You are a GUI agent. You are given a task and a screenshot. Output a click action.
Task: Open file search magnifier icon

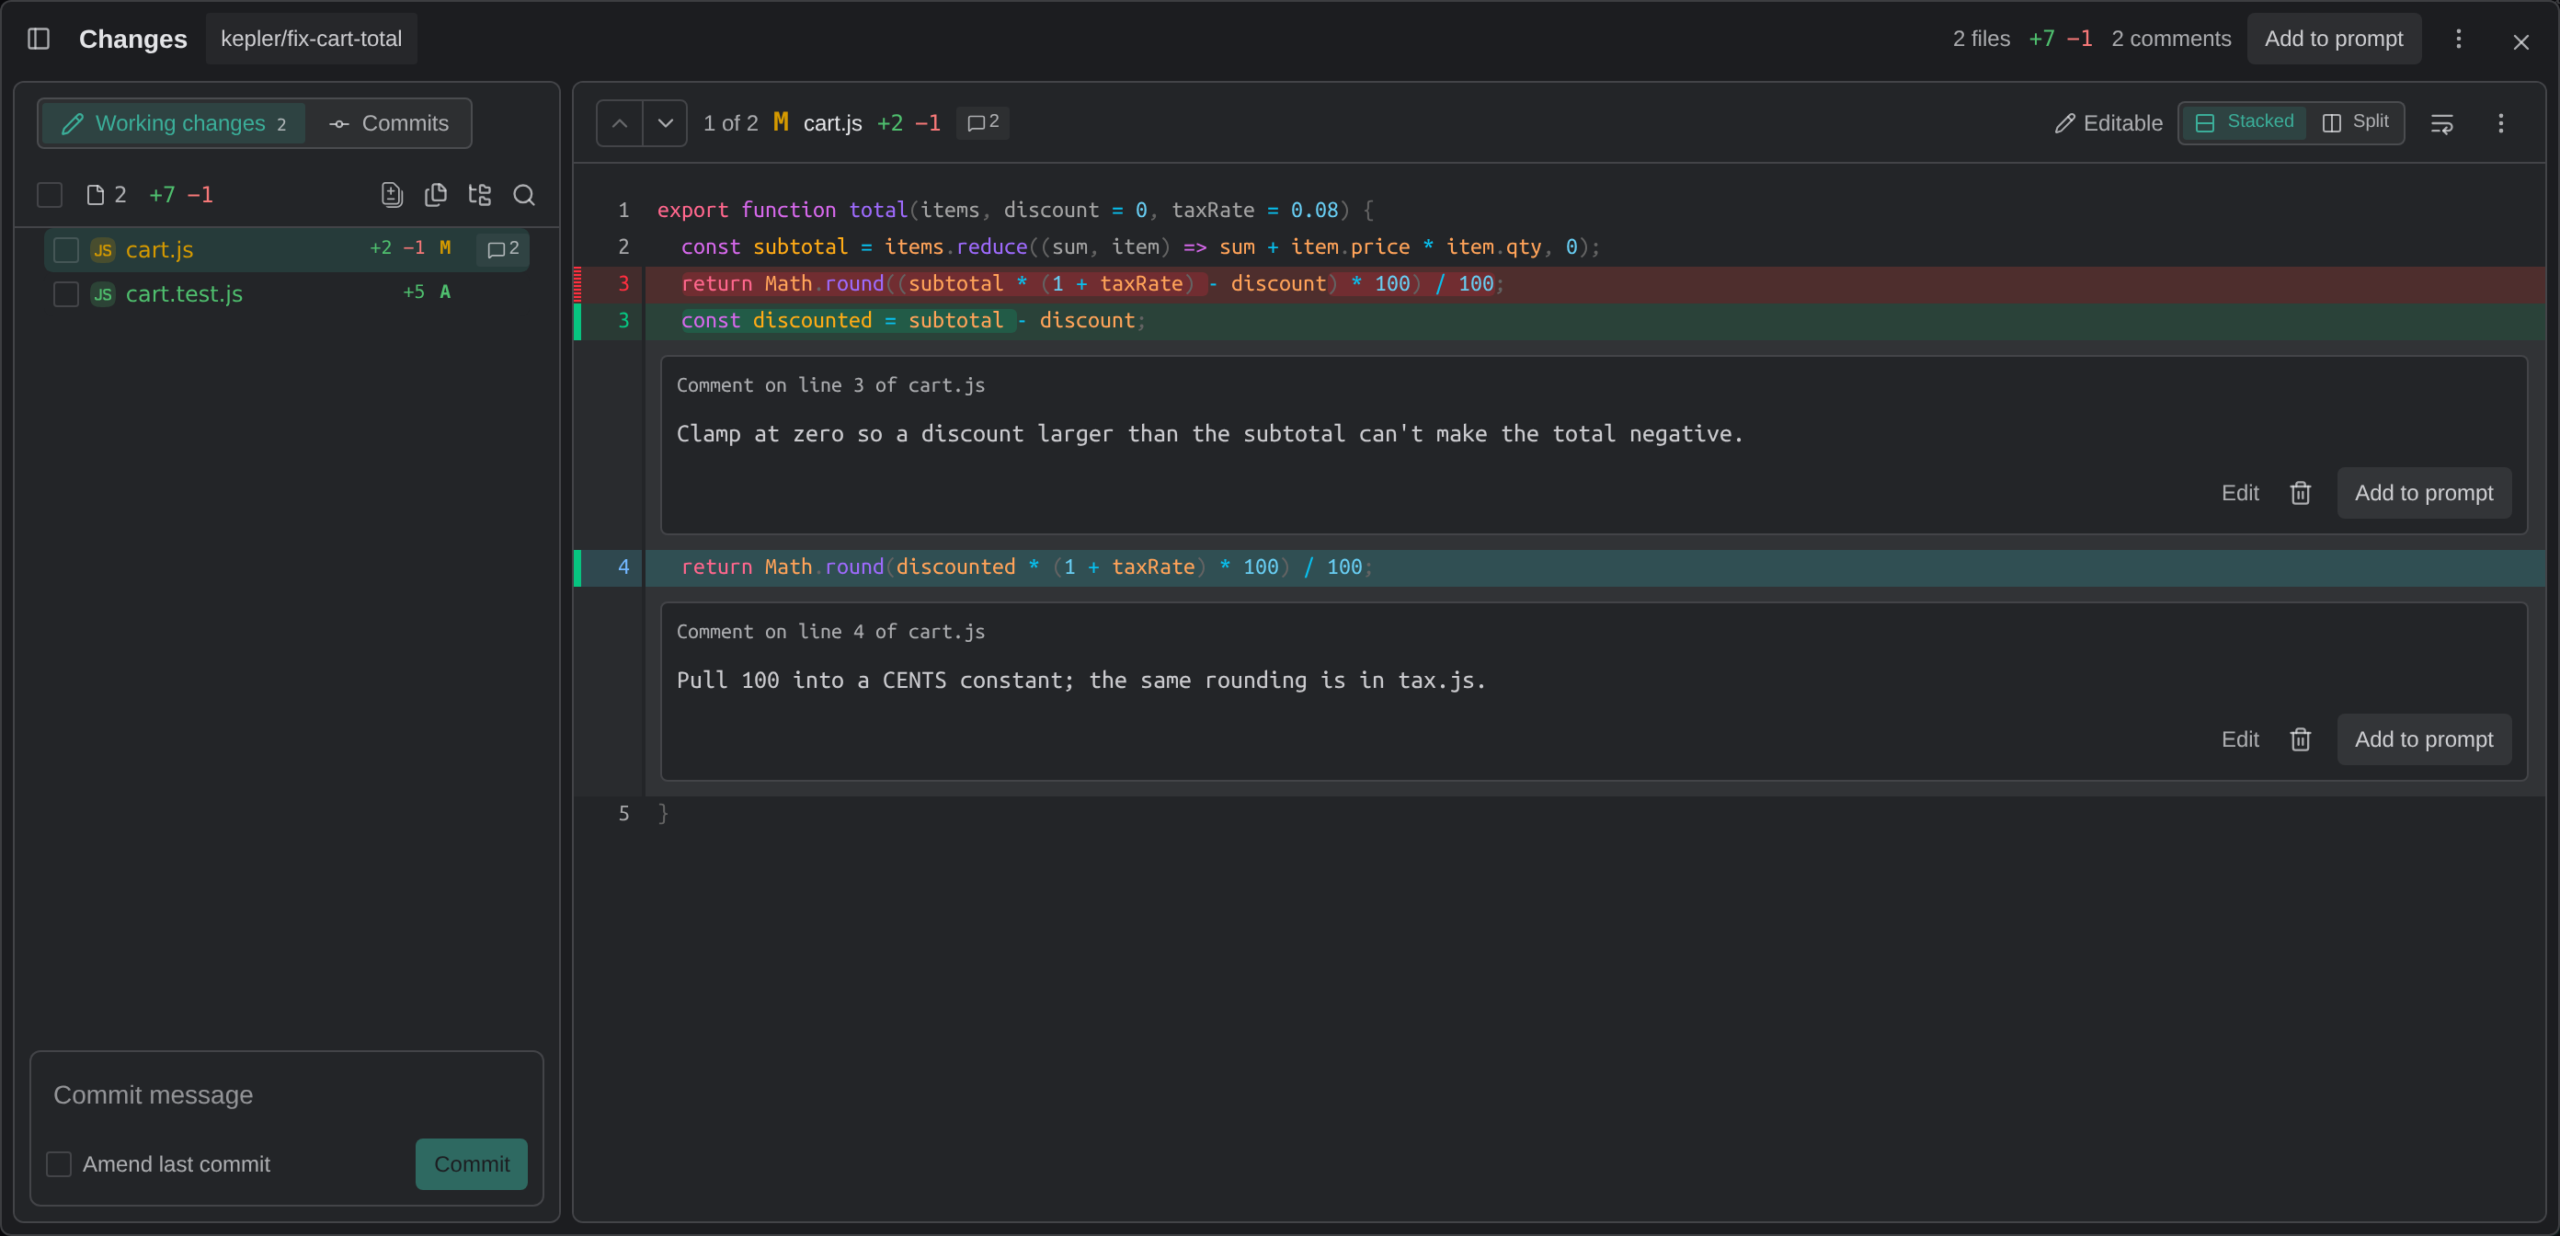(x=524, y=195)
